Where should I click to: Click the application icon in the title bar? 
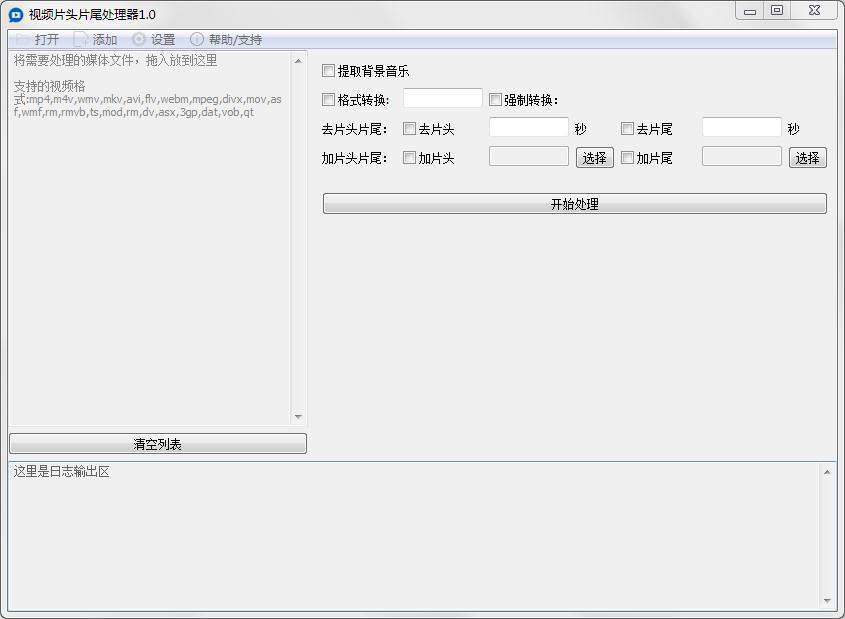coord(13,10)
